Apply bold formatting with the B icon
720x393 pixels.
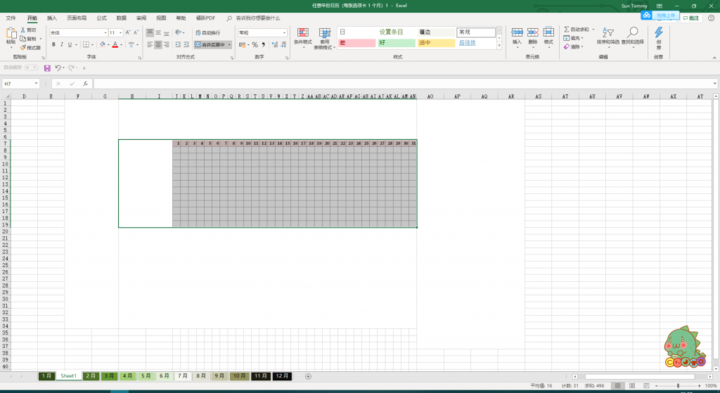[53, 45]
